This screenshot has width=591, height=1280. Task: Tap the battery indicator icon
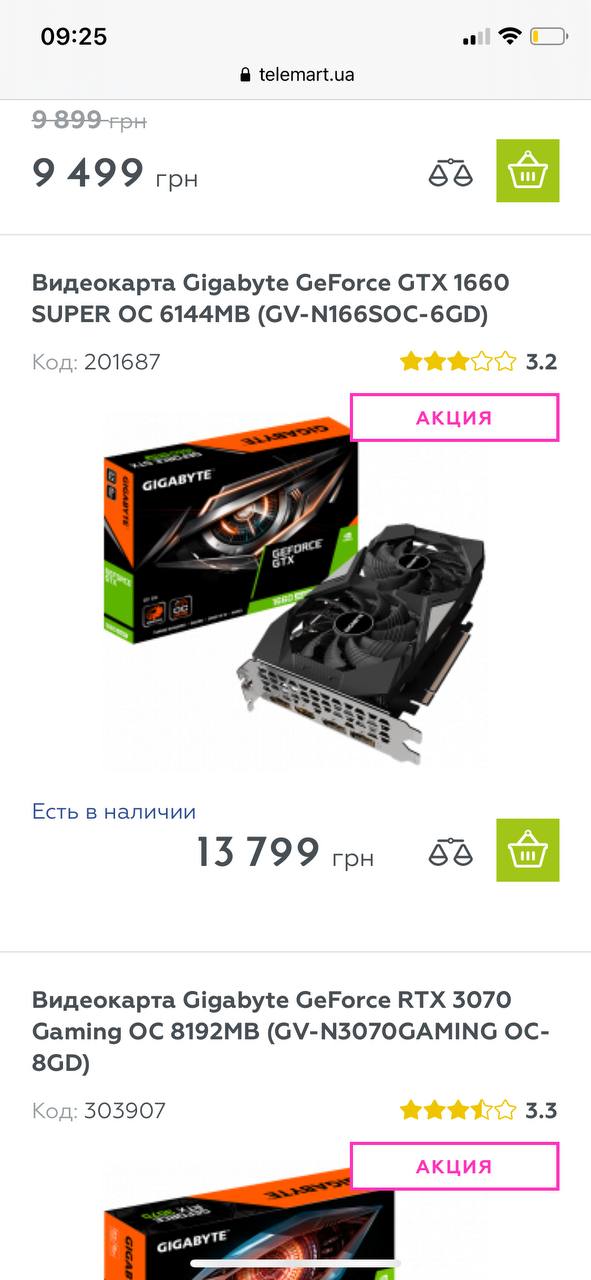550,37
